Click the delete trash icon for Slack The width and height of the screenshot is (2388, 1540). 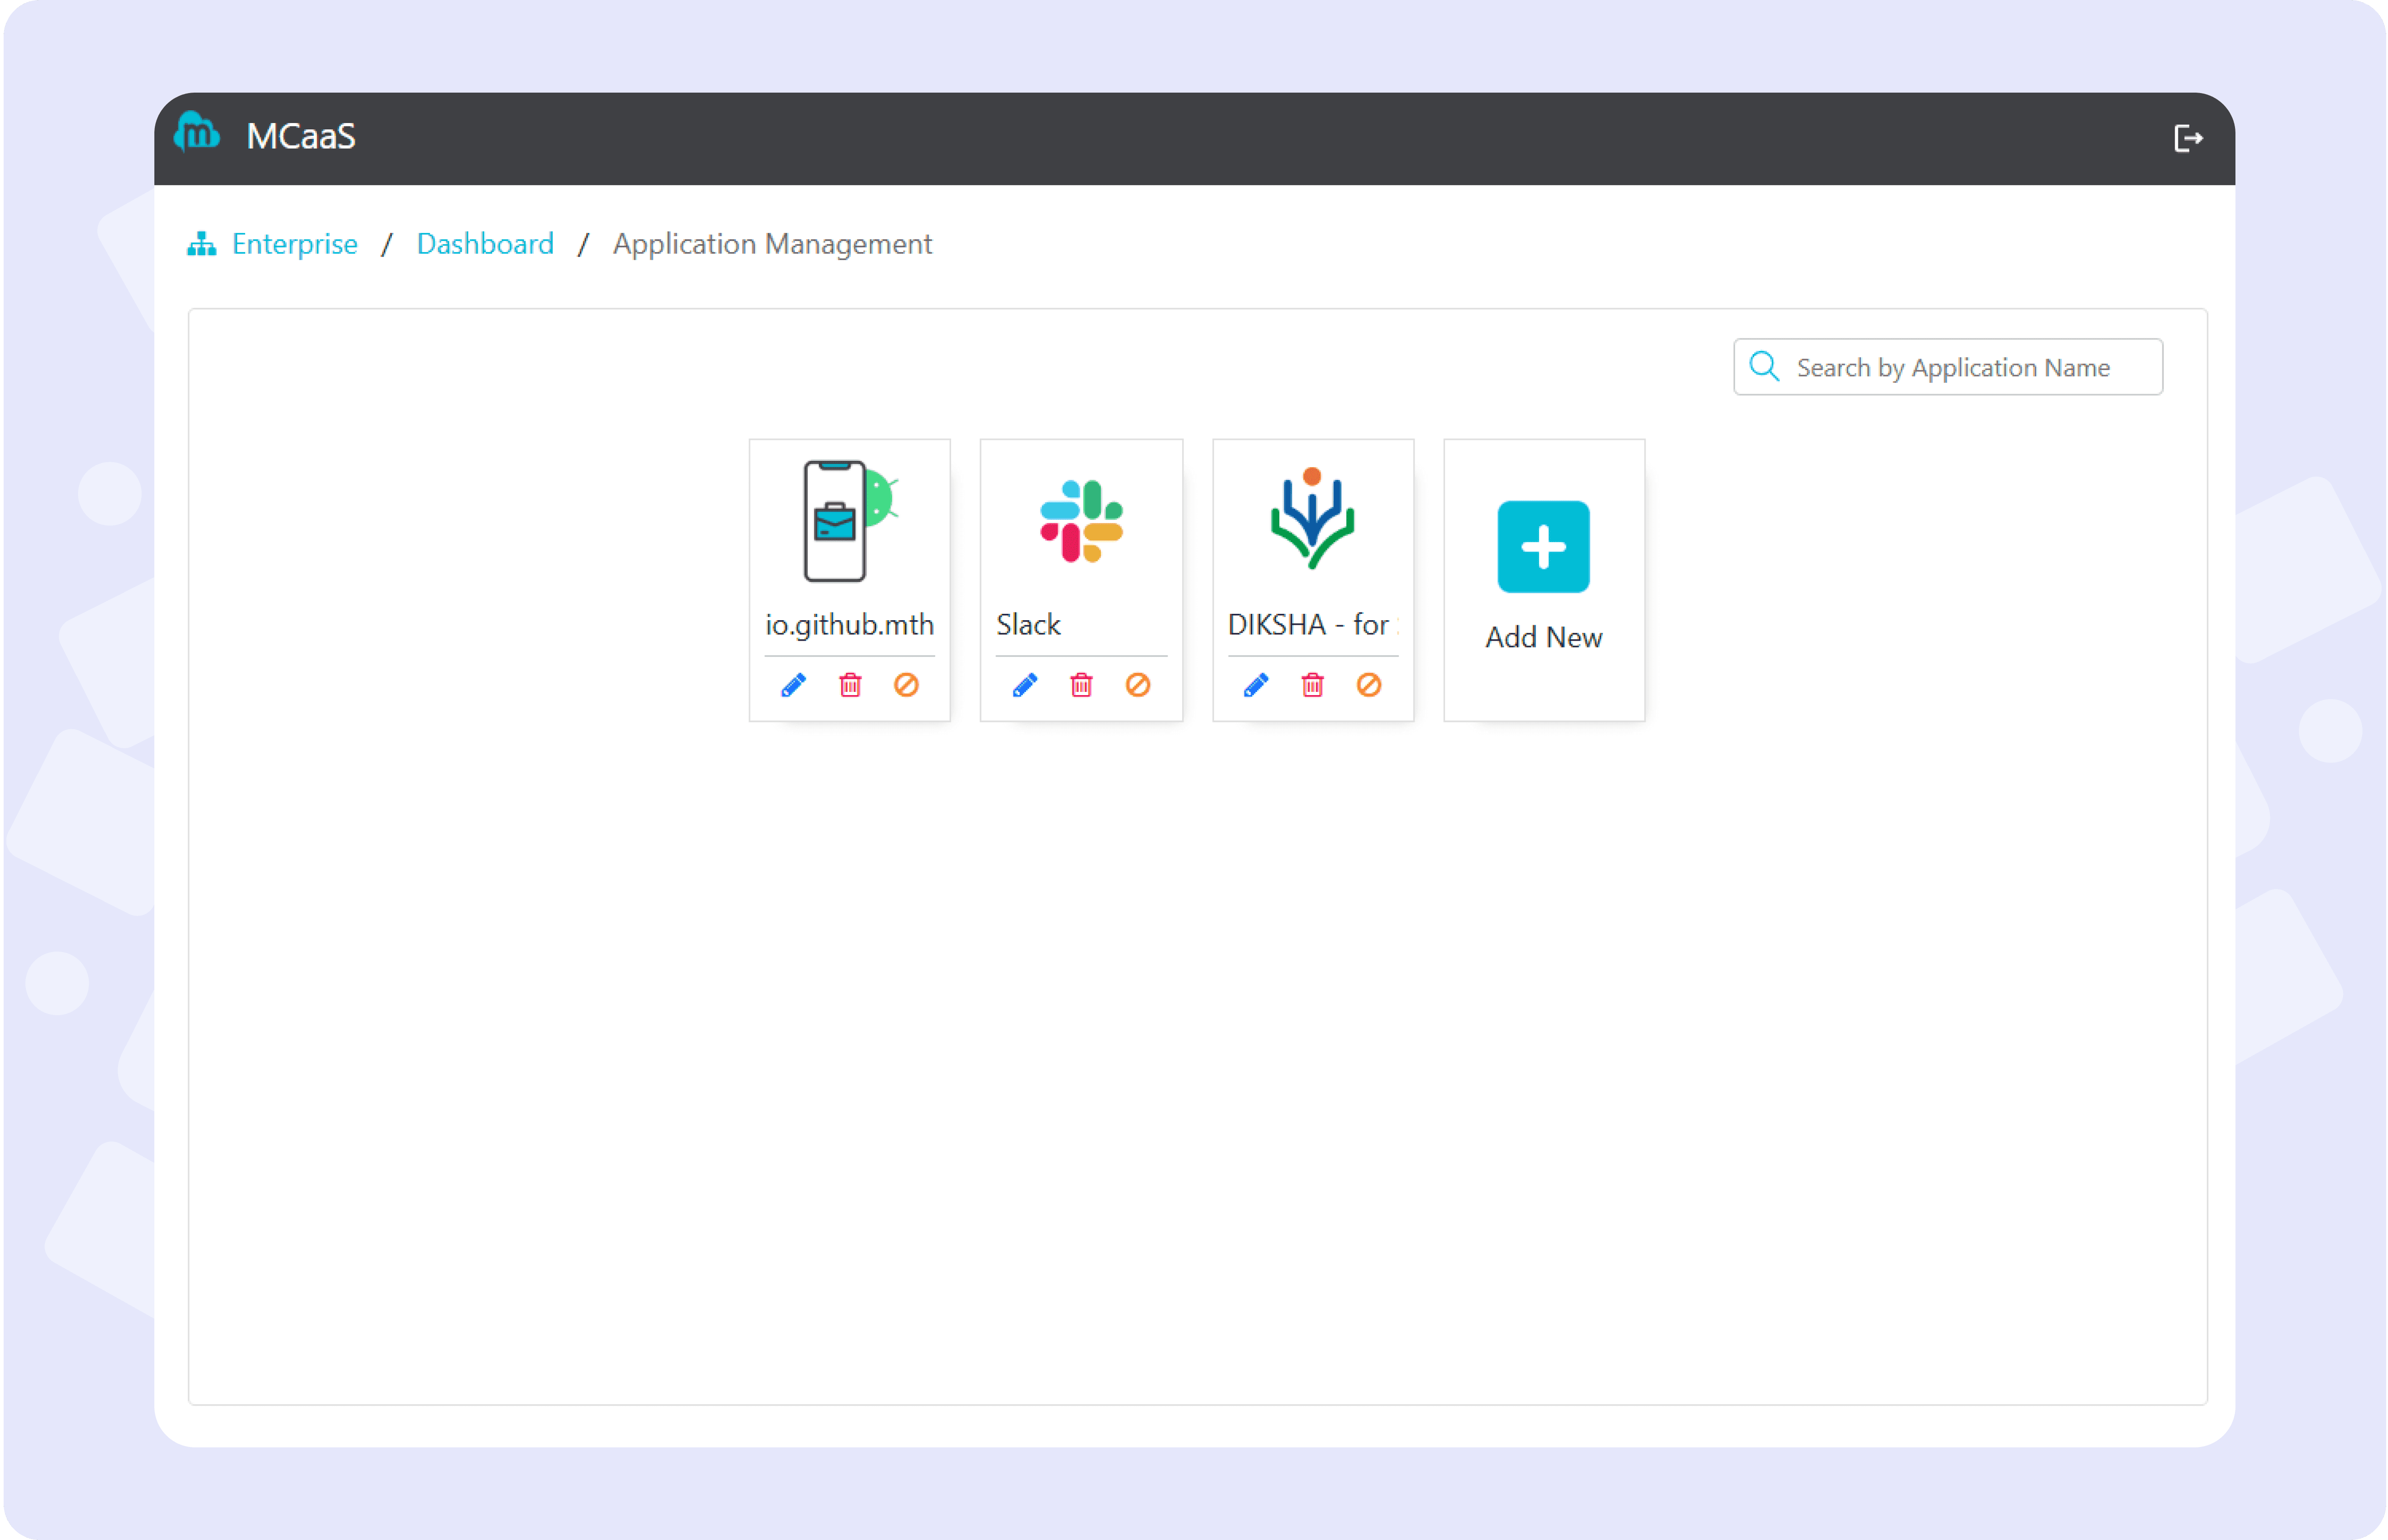(x=1081, y=684)
